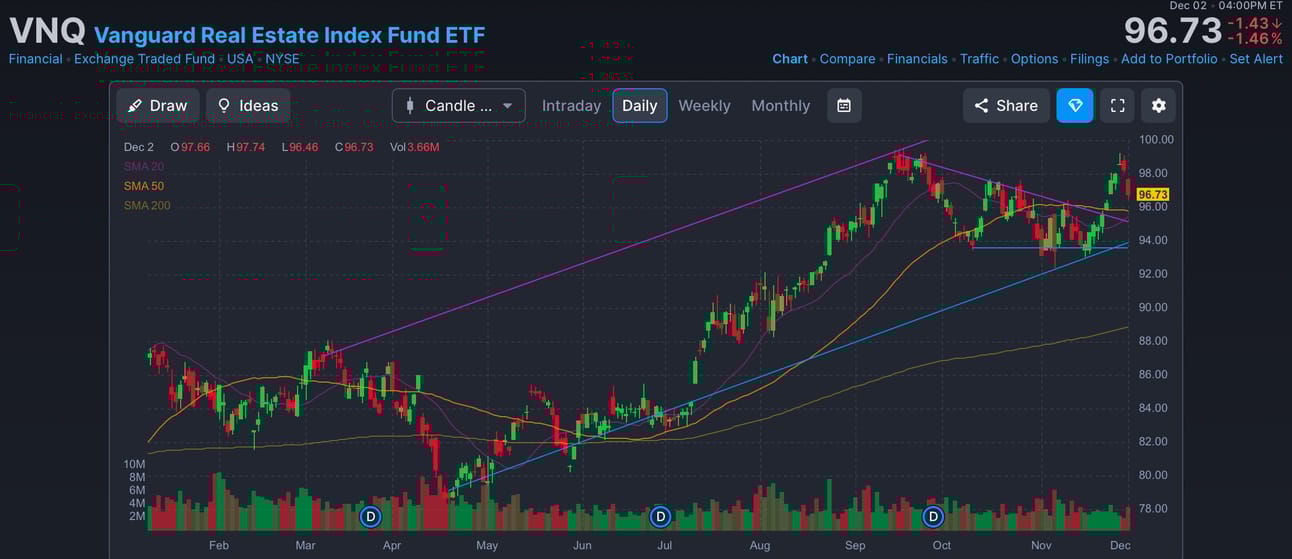Click the dividend marker near July
The height and width of the screenshot is (559, 1292).
(x=660, y=517)
